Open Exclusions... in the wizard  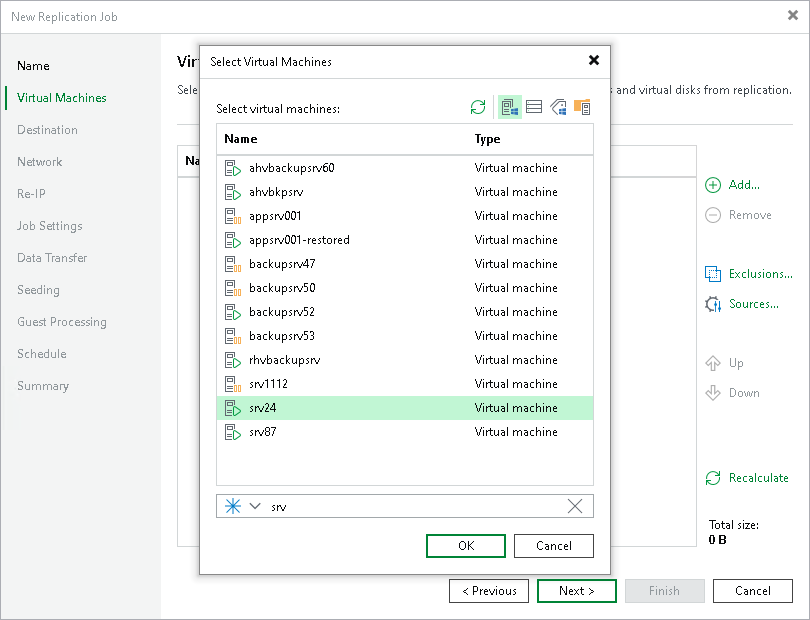(x=749, y=274)
